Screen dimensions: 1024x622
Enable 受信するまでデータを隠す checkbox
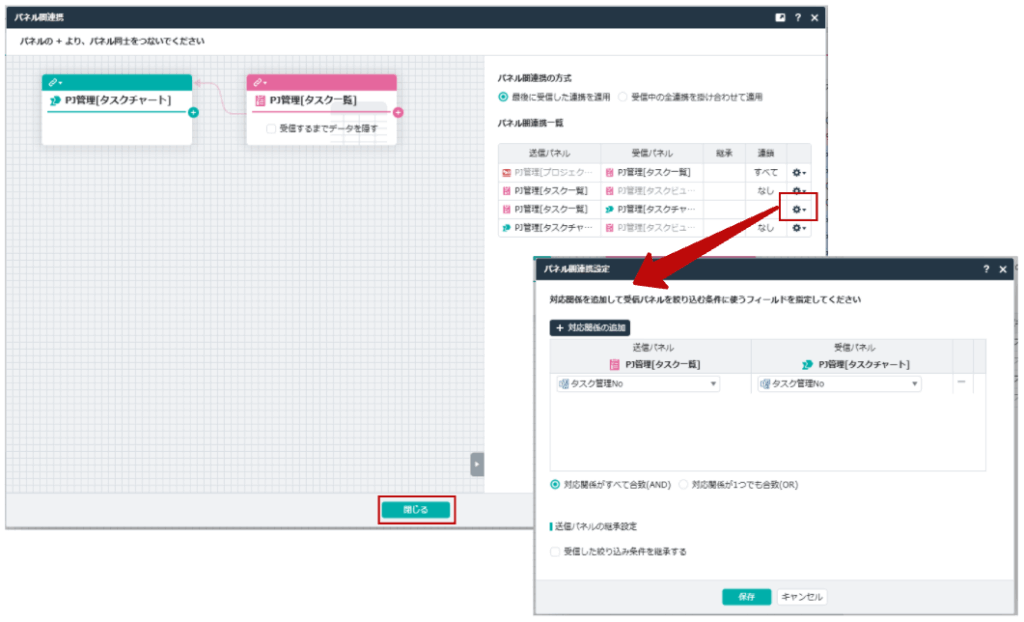[271, 129]
